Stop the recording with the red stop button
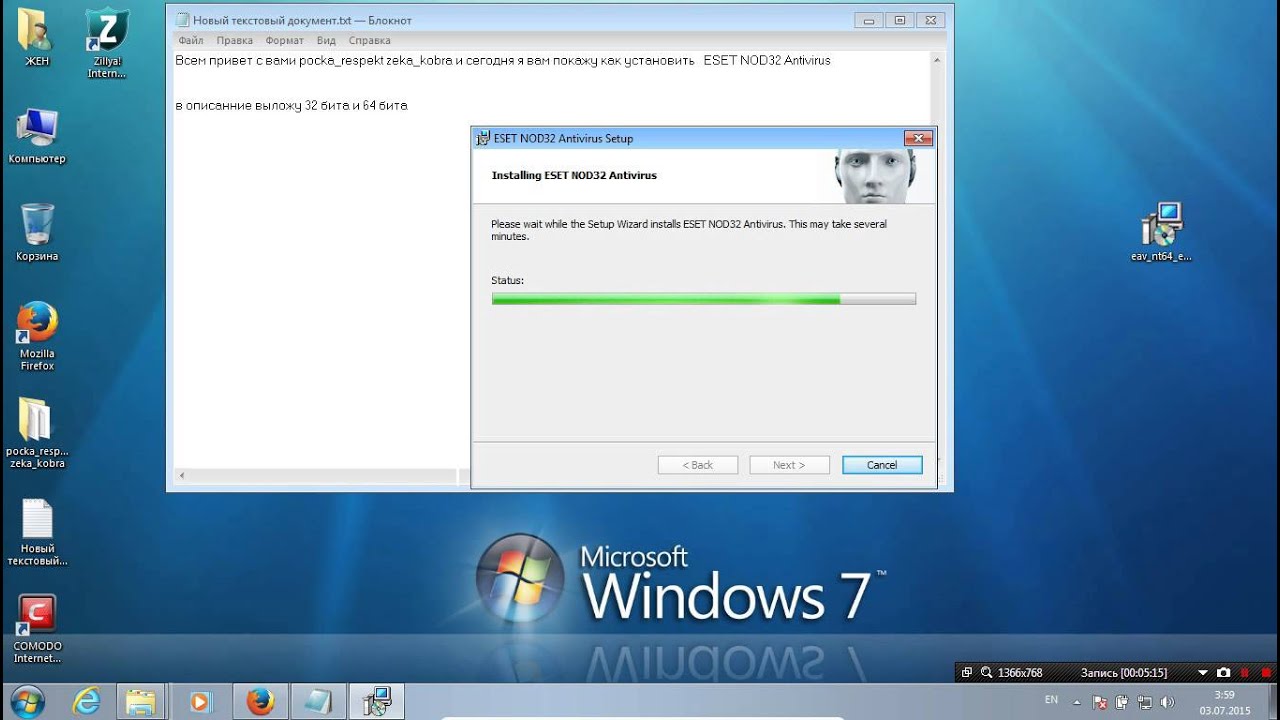The image size is (1280, 720). (x=1265, y=673)
